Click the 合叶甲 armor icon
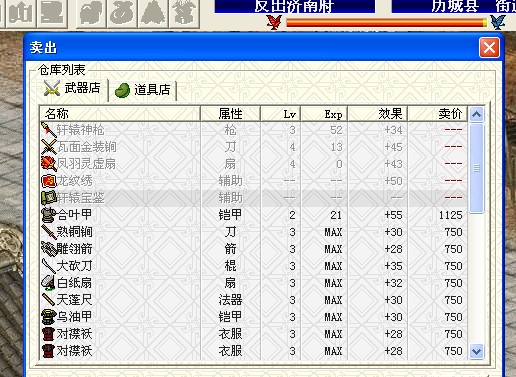The width and height of the screenshot is (516, 377). pyautogui.click(x=49, y=215)
